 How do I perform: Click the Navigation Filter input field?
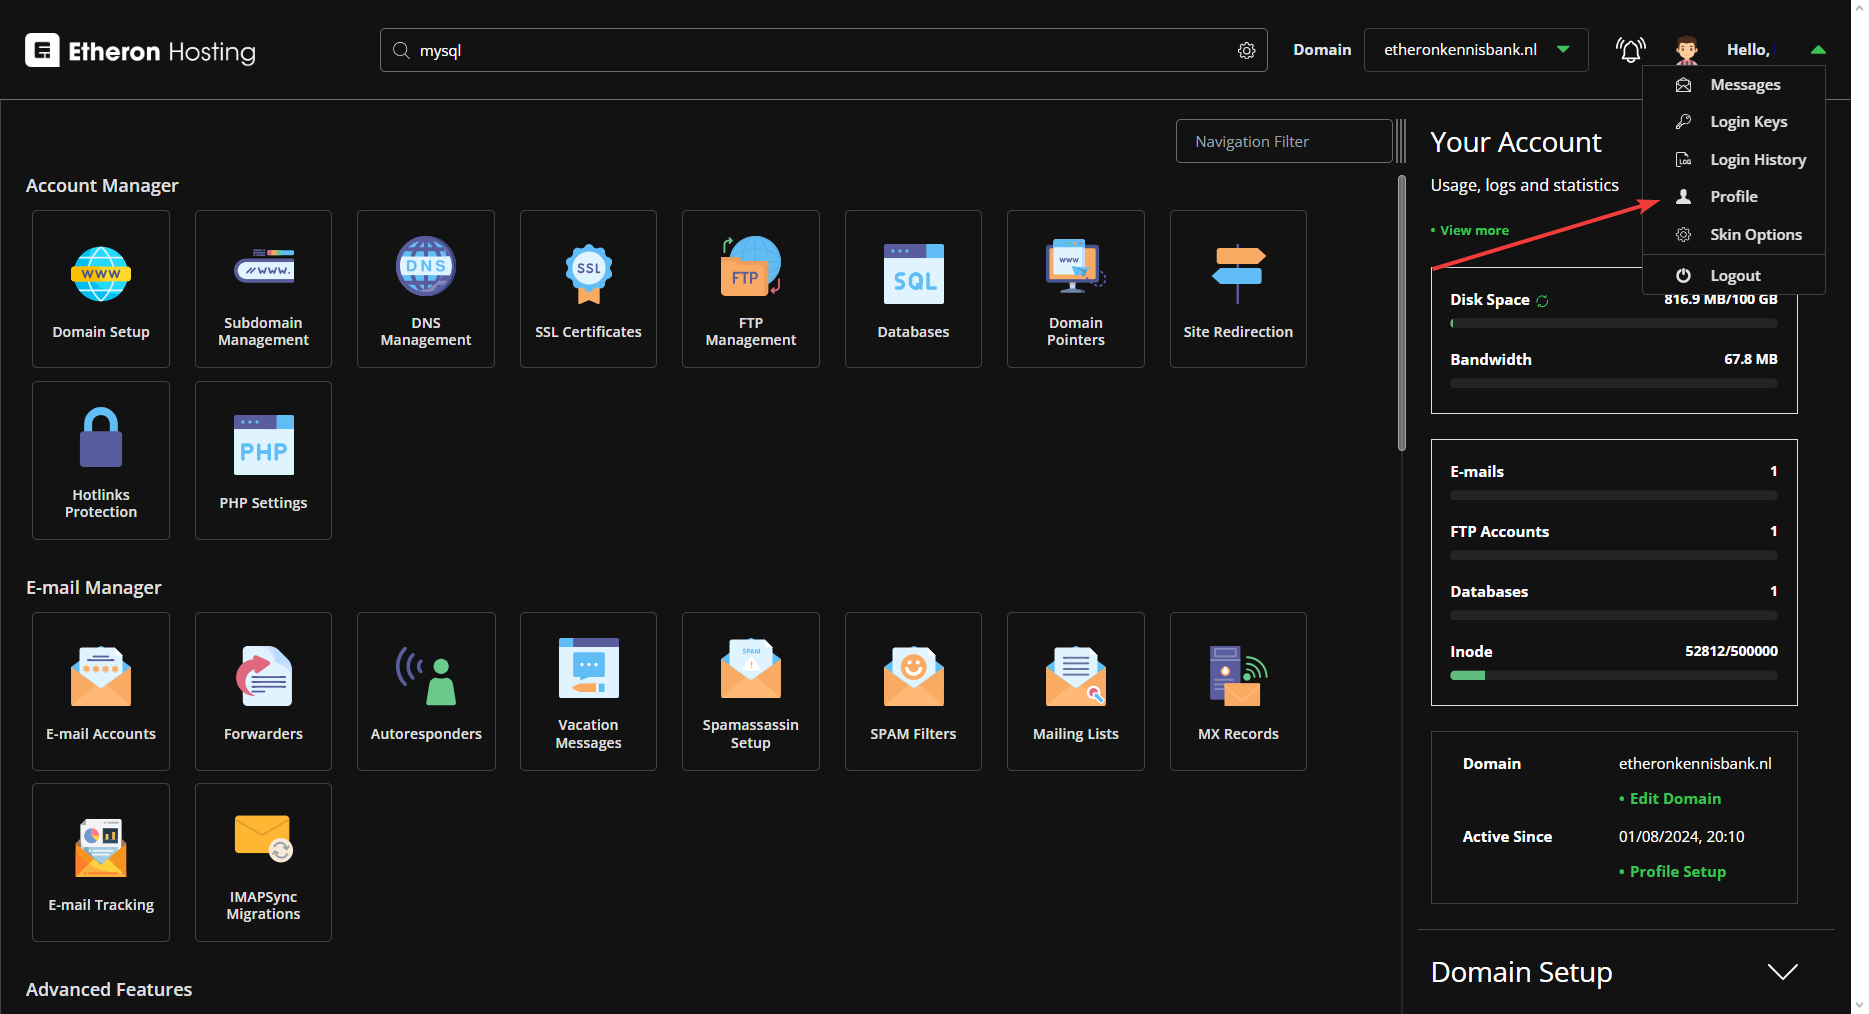1283,142
